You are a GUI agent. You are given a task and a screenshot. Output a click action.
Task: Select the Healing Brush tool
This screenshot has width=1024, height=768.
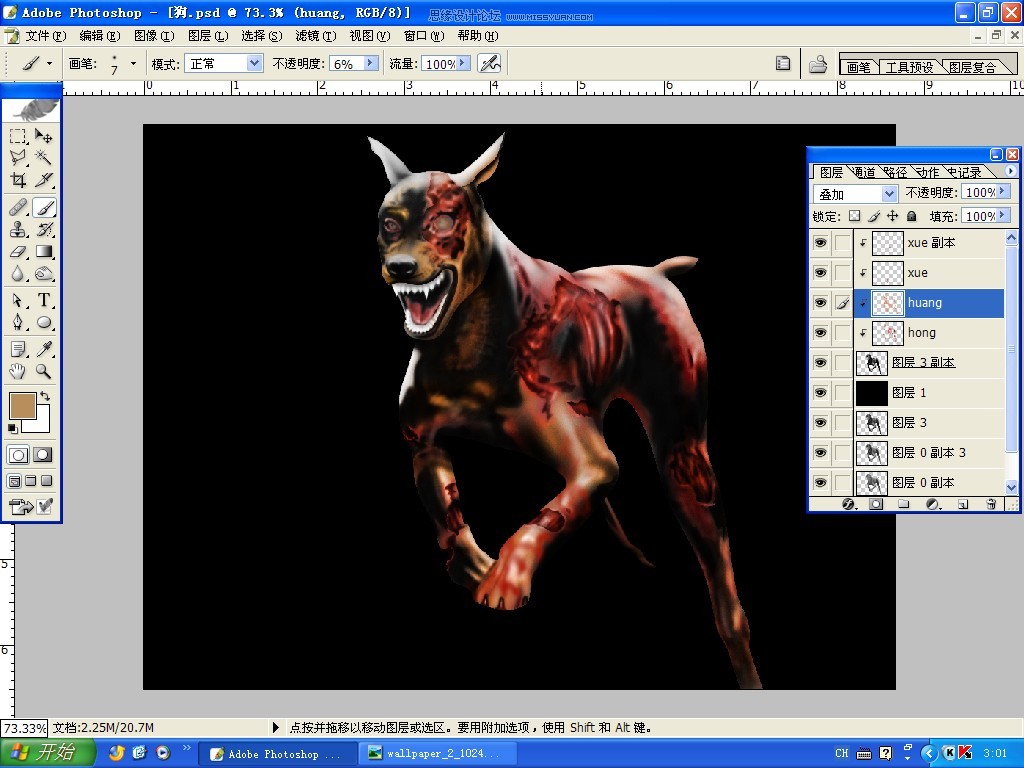18,208
